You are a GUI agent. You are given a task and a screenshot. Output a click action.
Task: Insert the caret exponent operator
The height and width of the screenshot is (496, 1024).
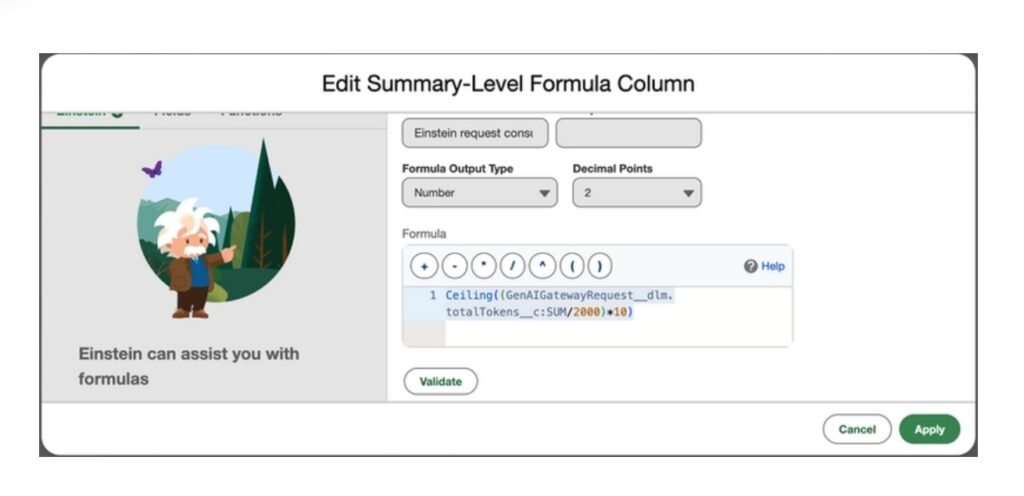click(541, 266)
